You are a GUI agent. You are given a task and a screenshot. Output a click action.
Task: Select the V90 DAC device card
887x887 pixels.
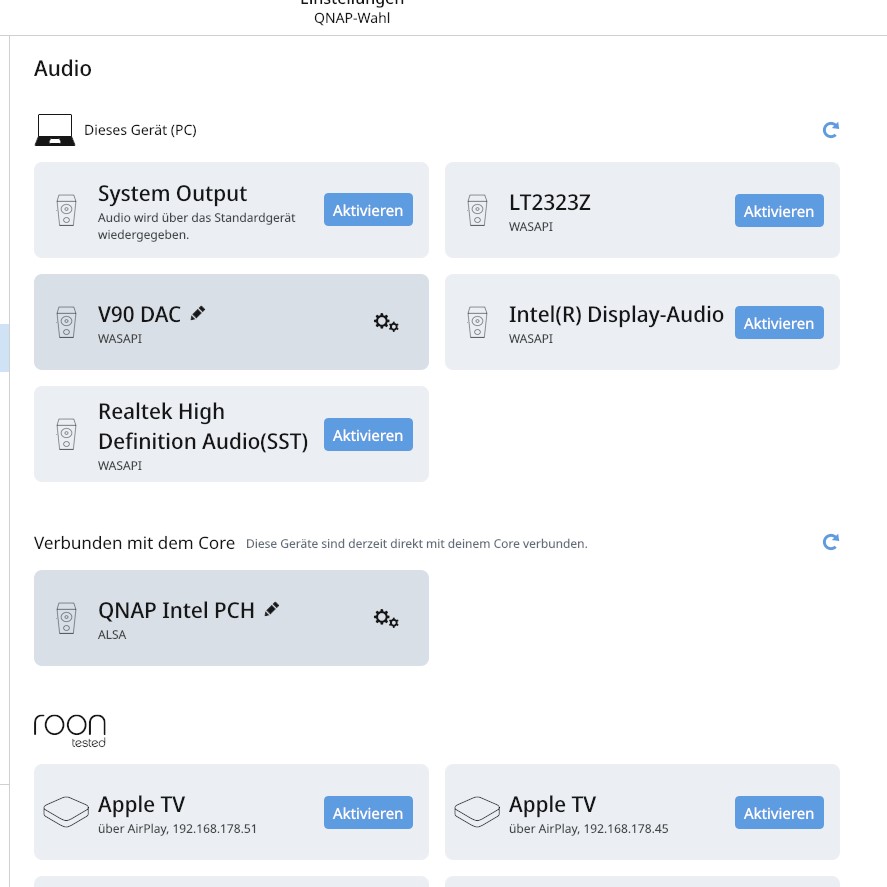[x=231, y=322]
